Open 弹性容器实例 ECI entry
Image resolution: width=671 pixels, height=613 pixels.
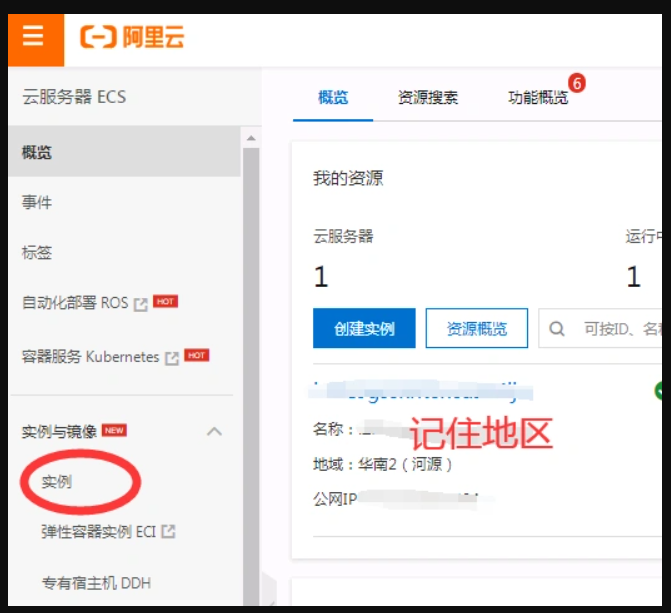point(98,532)
